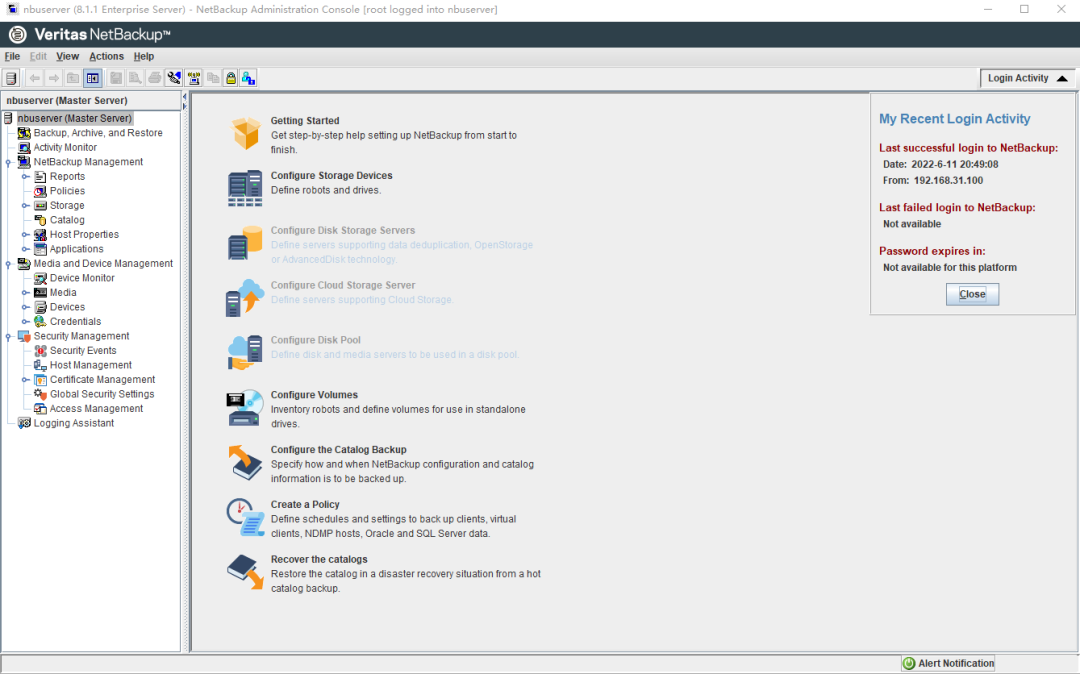Click the copy pages toolbar icon
1080x674 pixels.
[213, 78]
